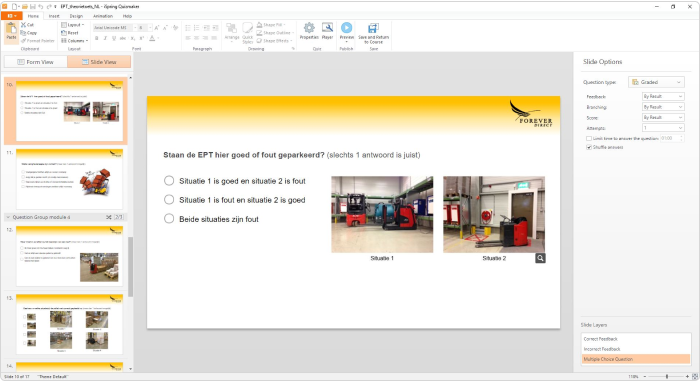Open the quiz Properties gear icon
Screen dimensions: 700x381
click(x=309, y=28)
